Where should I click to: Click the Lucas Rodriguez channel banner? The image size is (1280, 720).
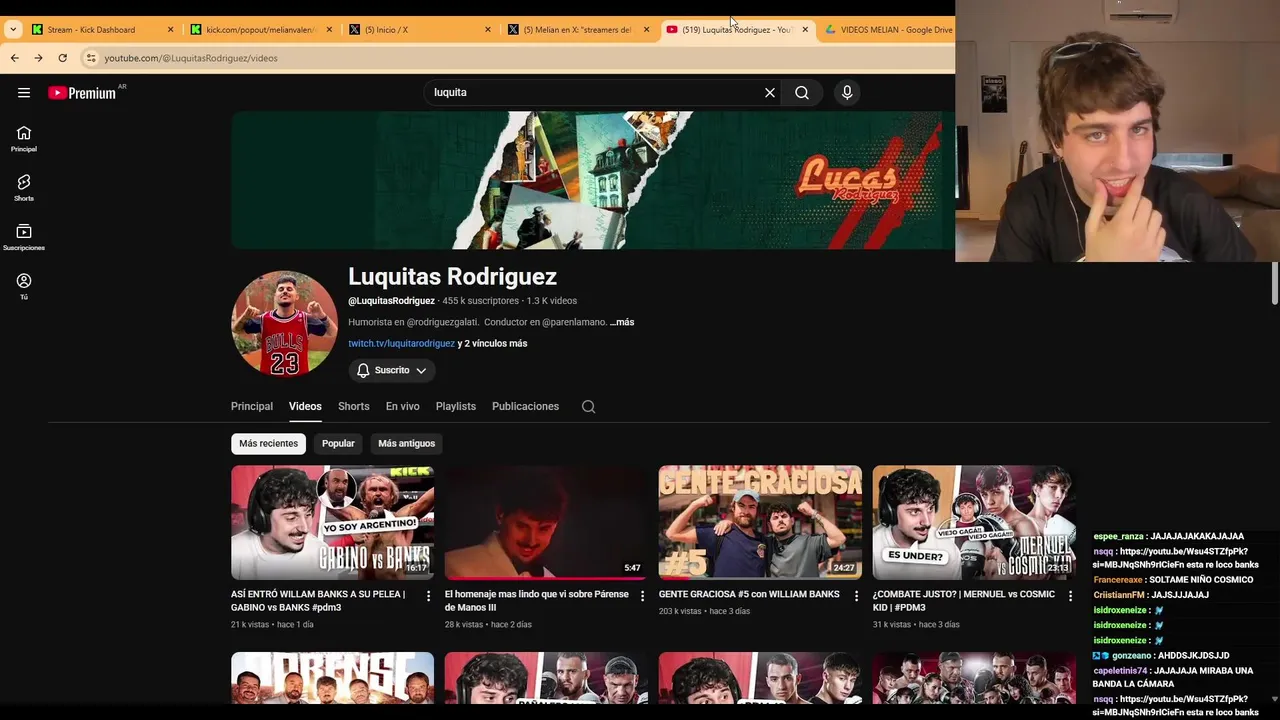pyautogui.click(x=593, y=180)
